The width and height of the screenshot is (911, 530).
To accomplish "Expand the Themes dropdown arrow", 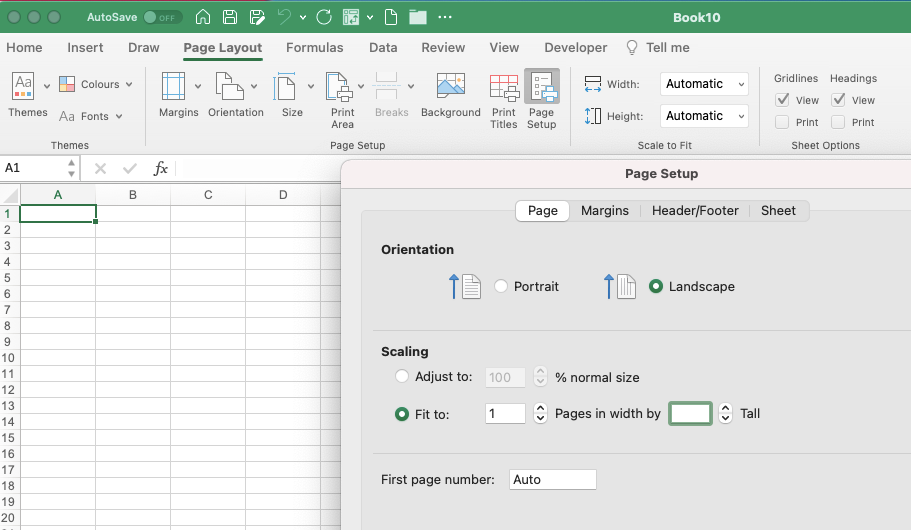I will [47, 86].
